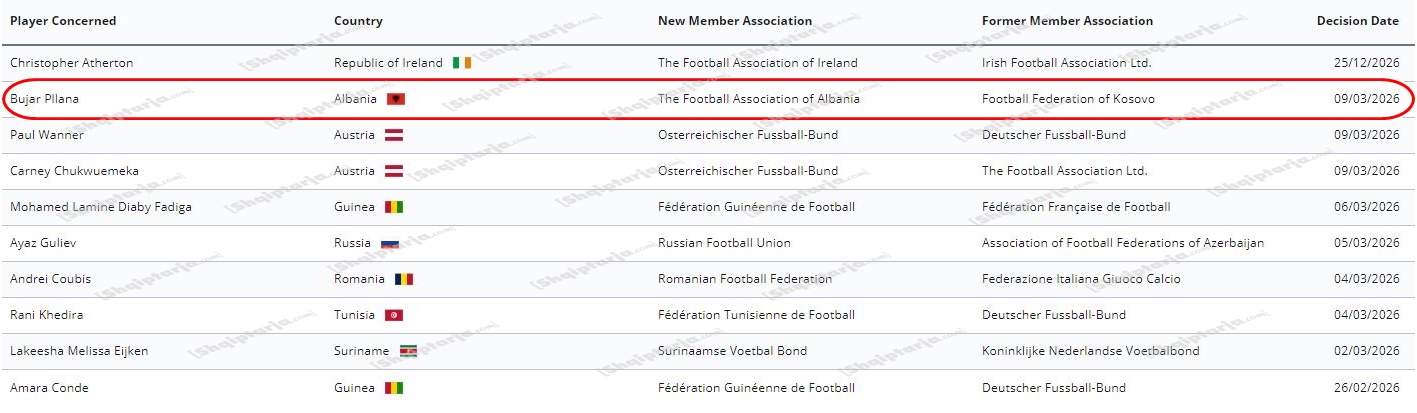This screenshot has width=1417, height=413.
Task: Click the Romania flag icon
Action: (x=403, y=279)
